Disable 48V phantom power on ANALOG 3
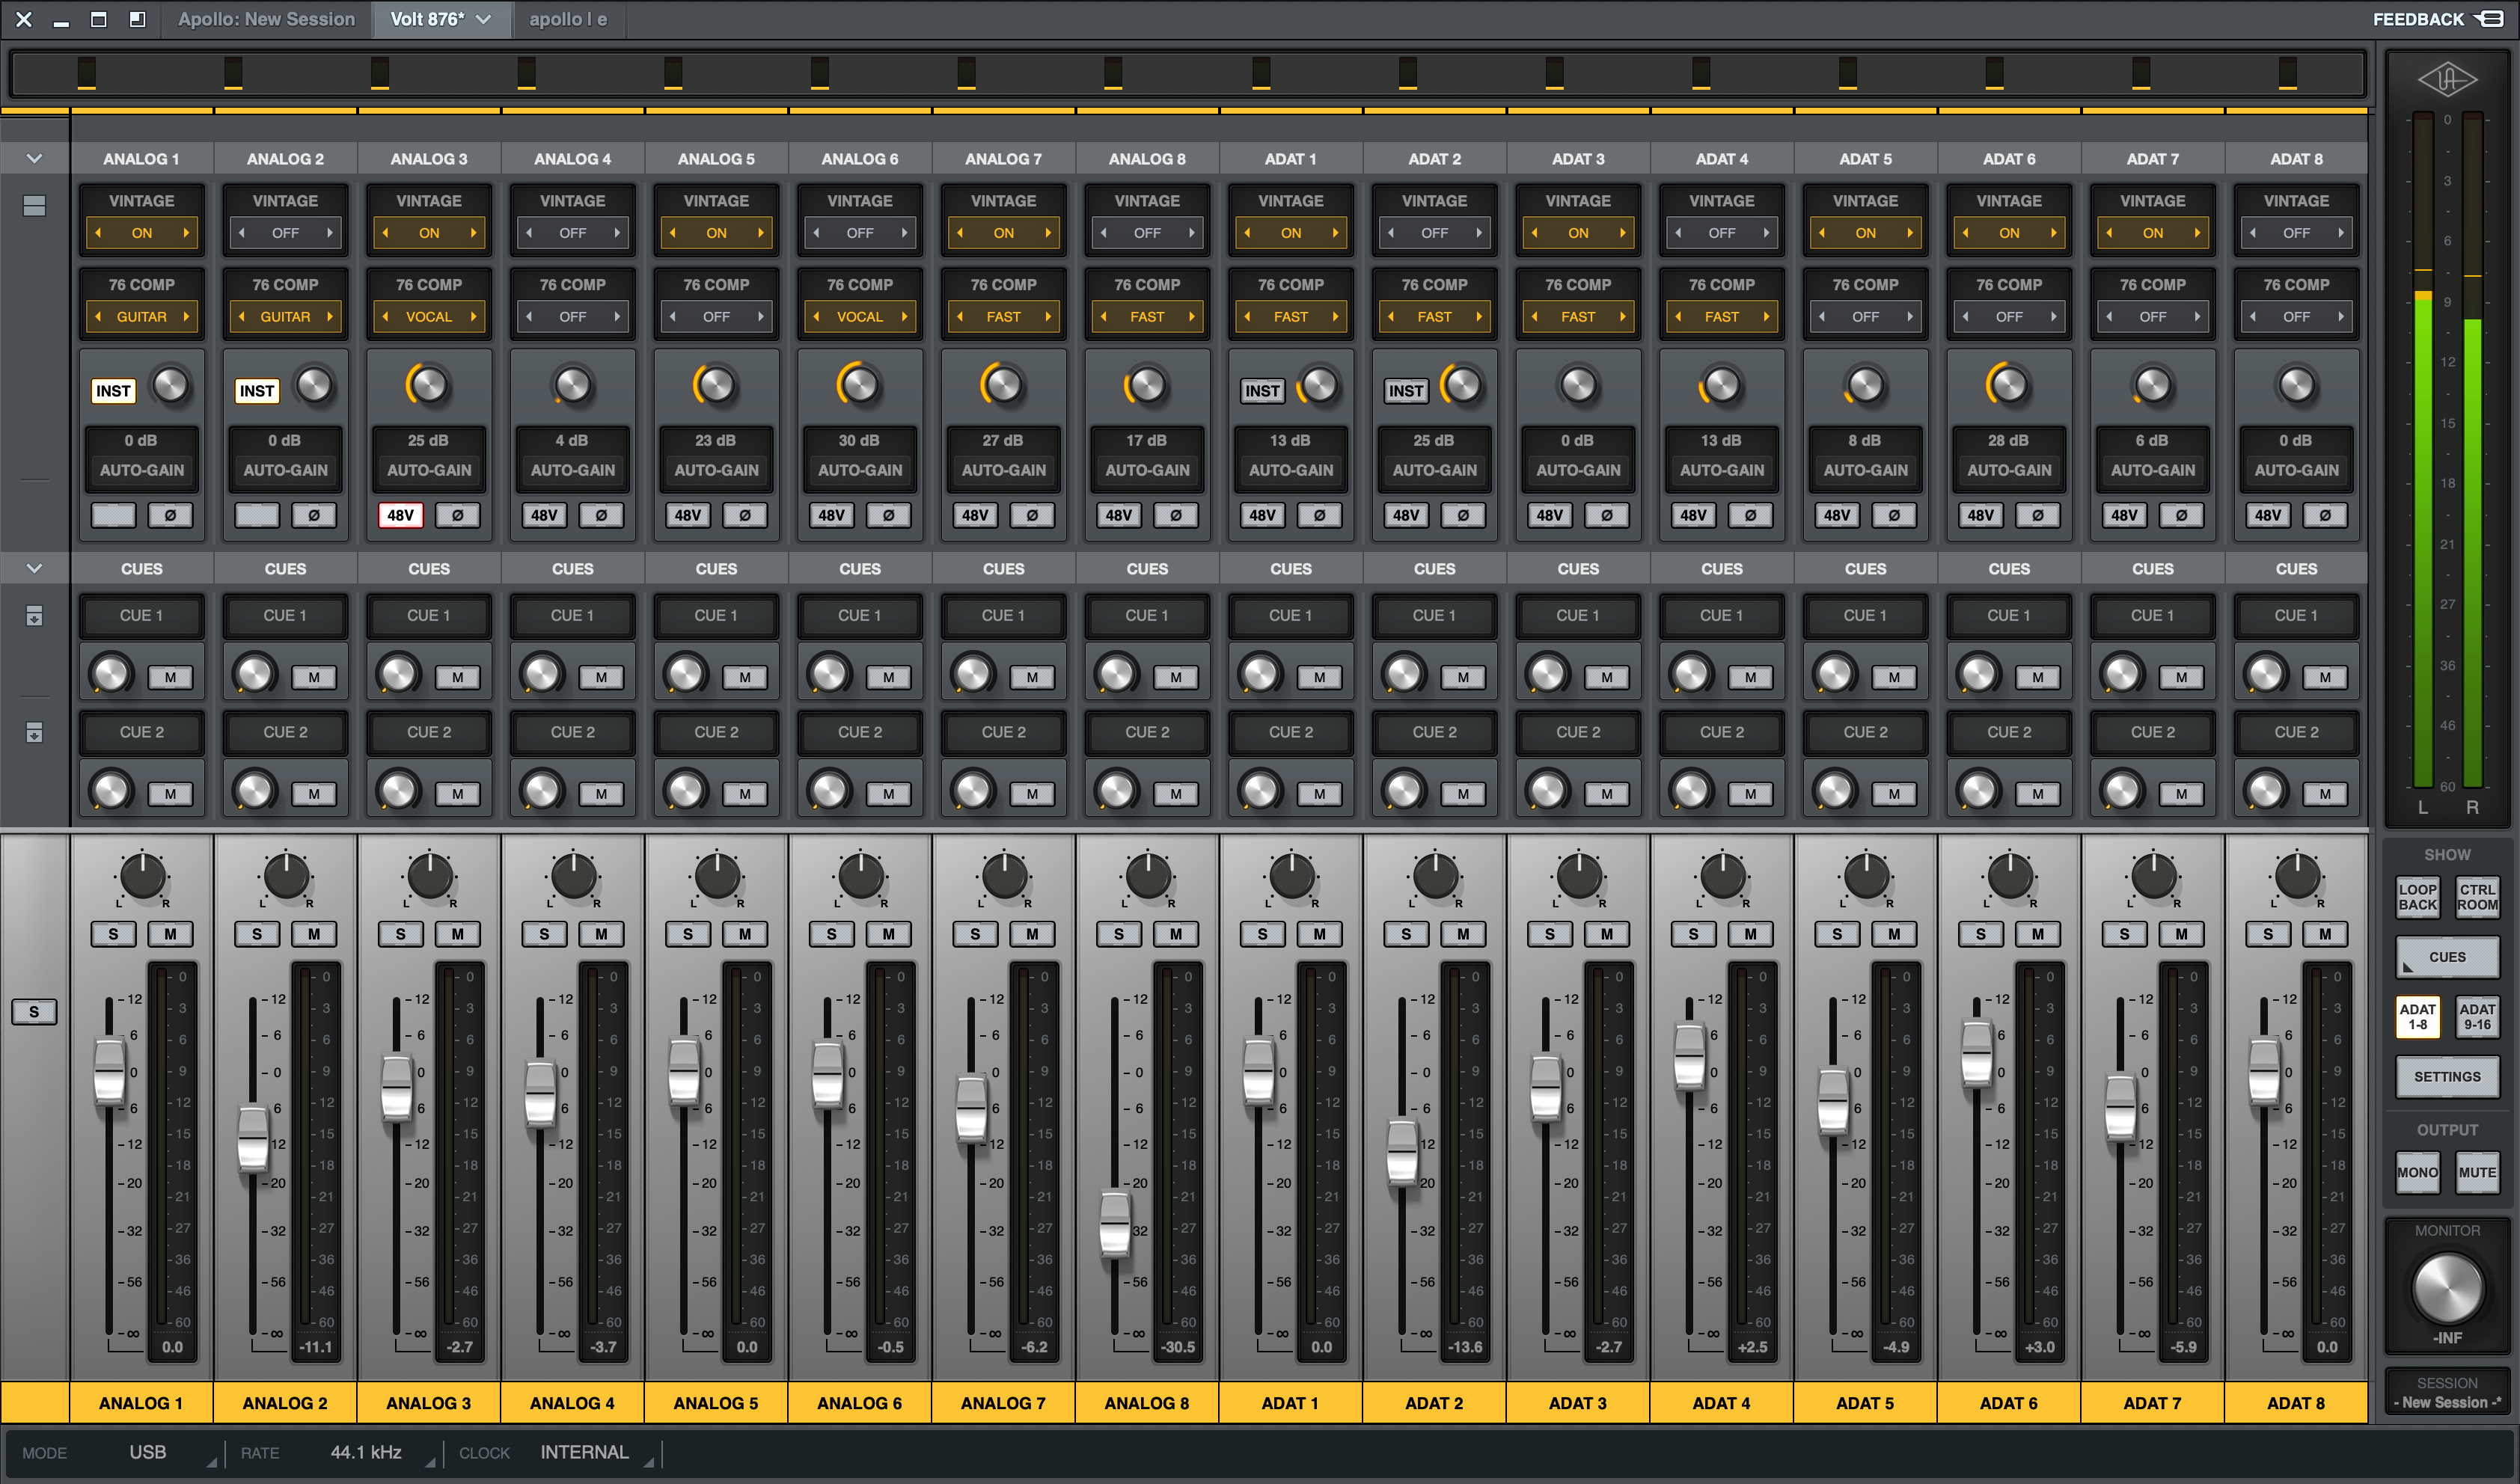Viewport: 2520px width, 1484px height. pos(400,515)
